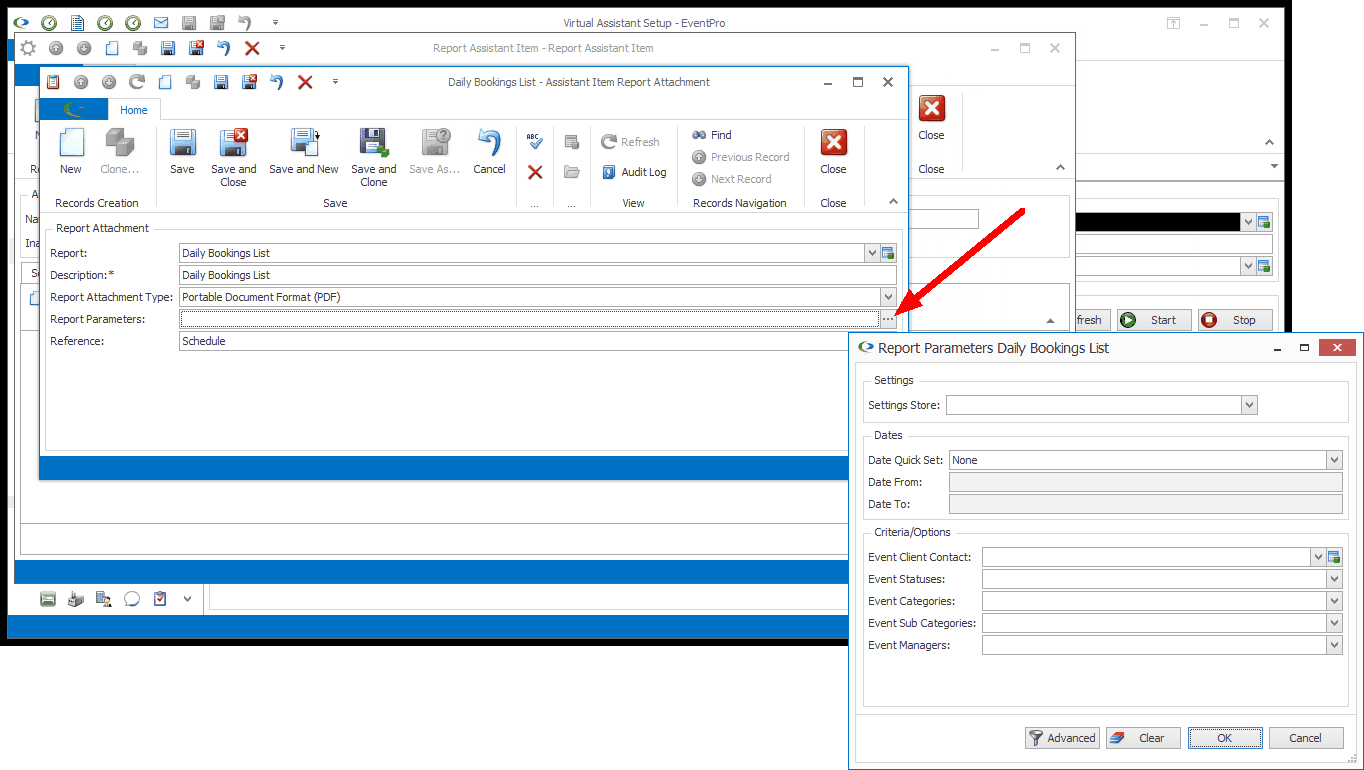Image resolution: width=1364 pixels, height=770 pixels.
Task: Open the Audit Log view
Action: tap(634, 172)
